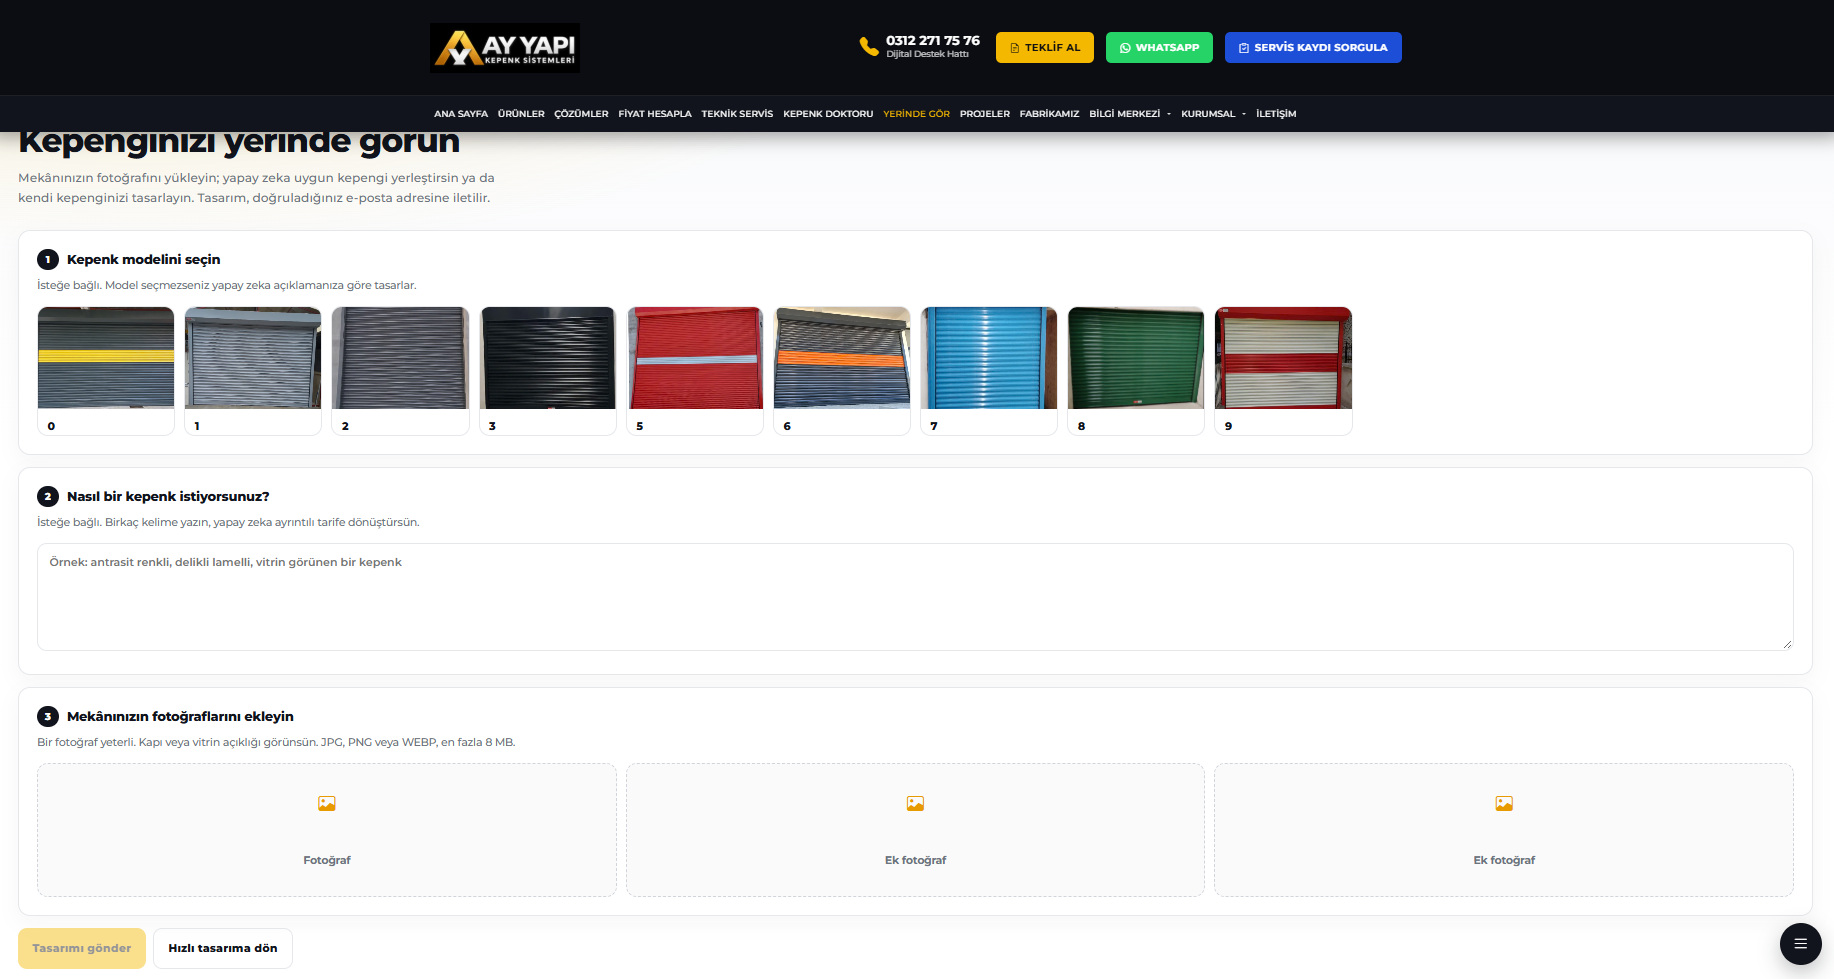1834x979 pixels.
Task: Click shutter description text area
Action: coord(915,597)
